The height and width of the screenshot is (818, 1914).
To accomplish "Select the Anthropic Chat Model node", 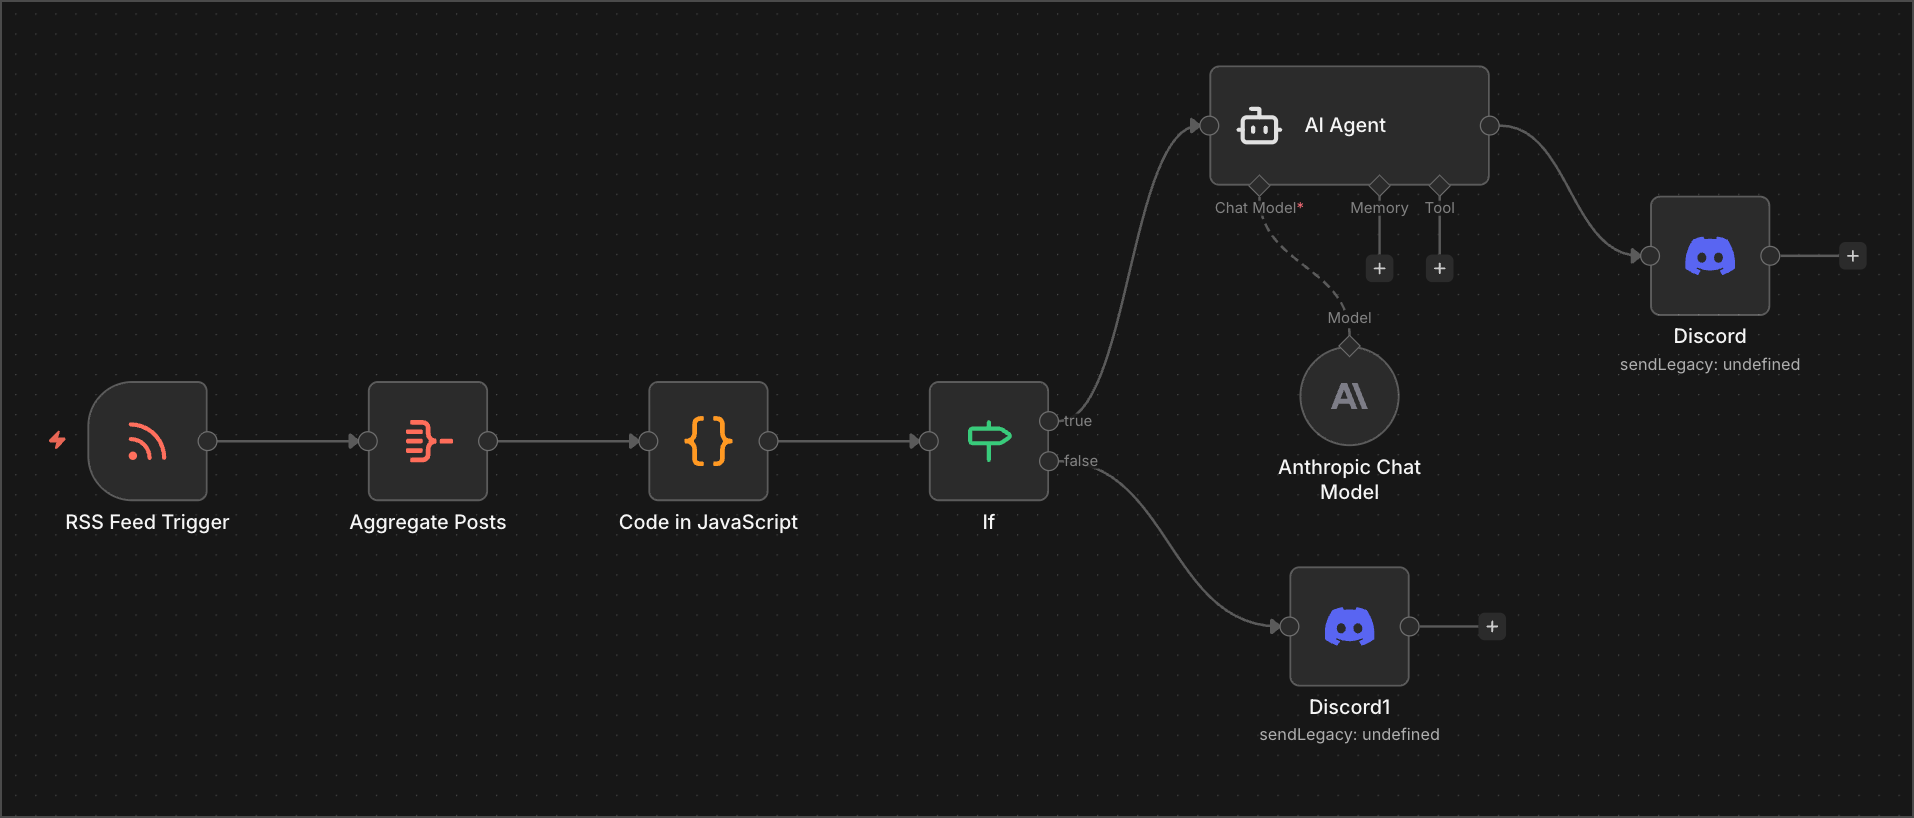I will coord(1349,397).
